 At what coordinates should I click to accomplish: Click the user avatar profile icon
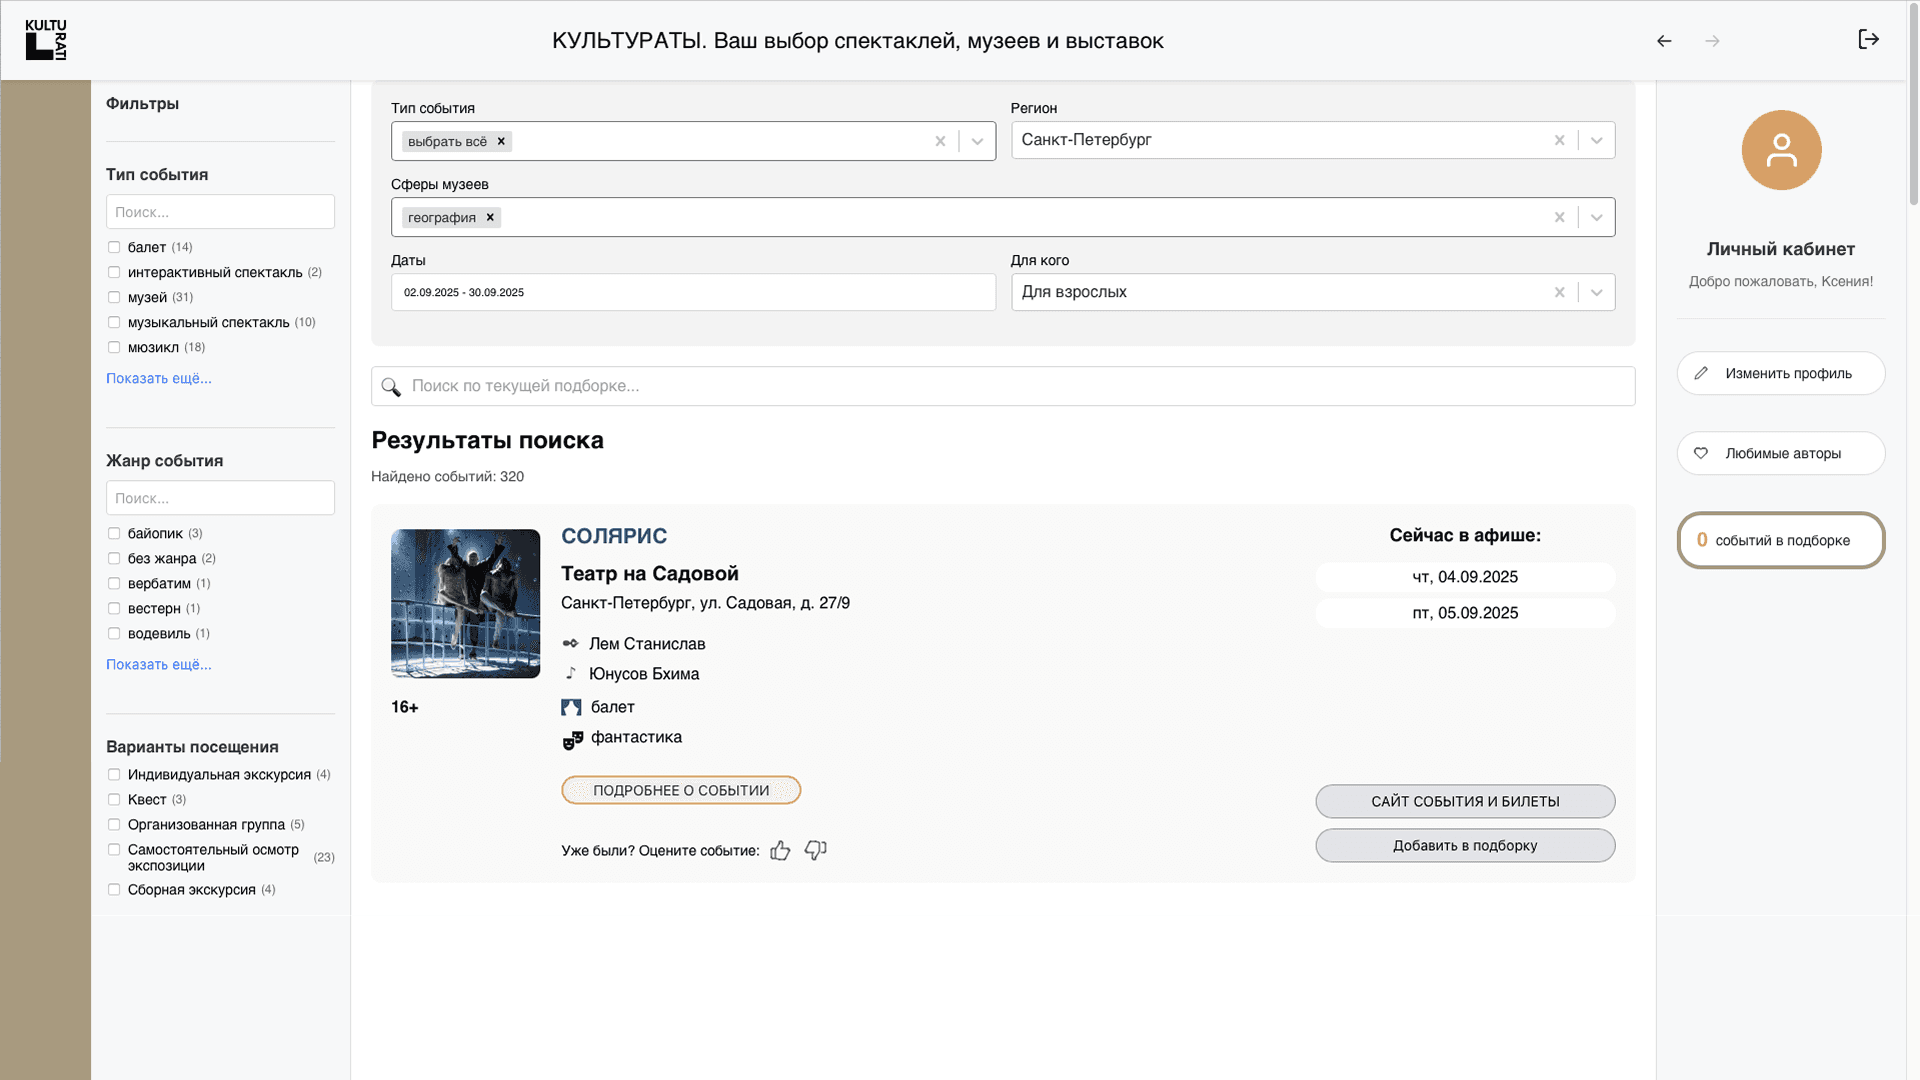tap(1781, 150)
